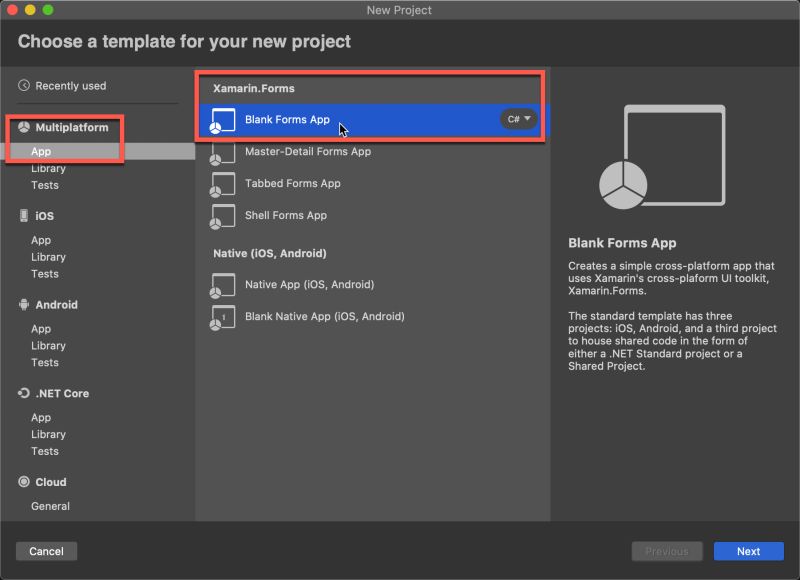The height and width of the screenshot is (580, 800).
Task: Choose the Blank Native App template icon
Action: coord(222,317)
